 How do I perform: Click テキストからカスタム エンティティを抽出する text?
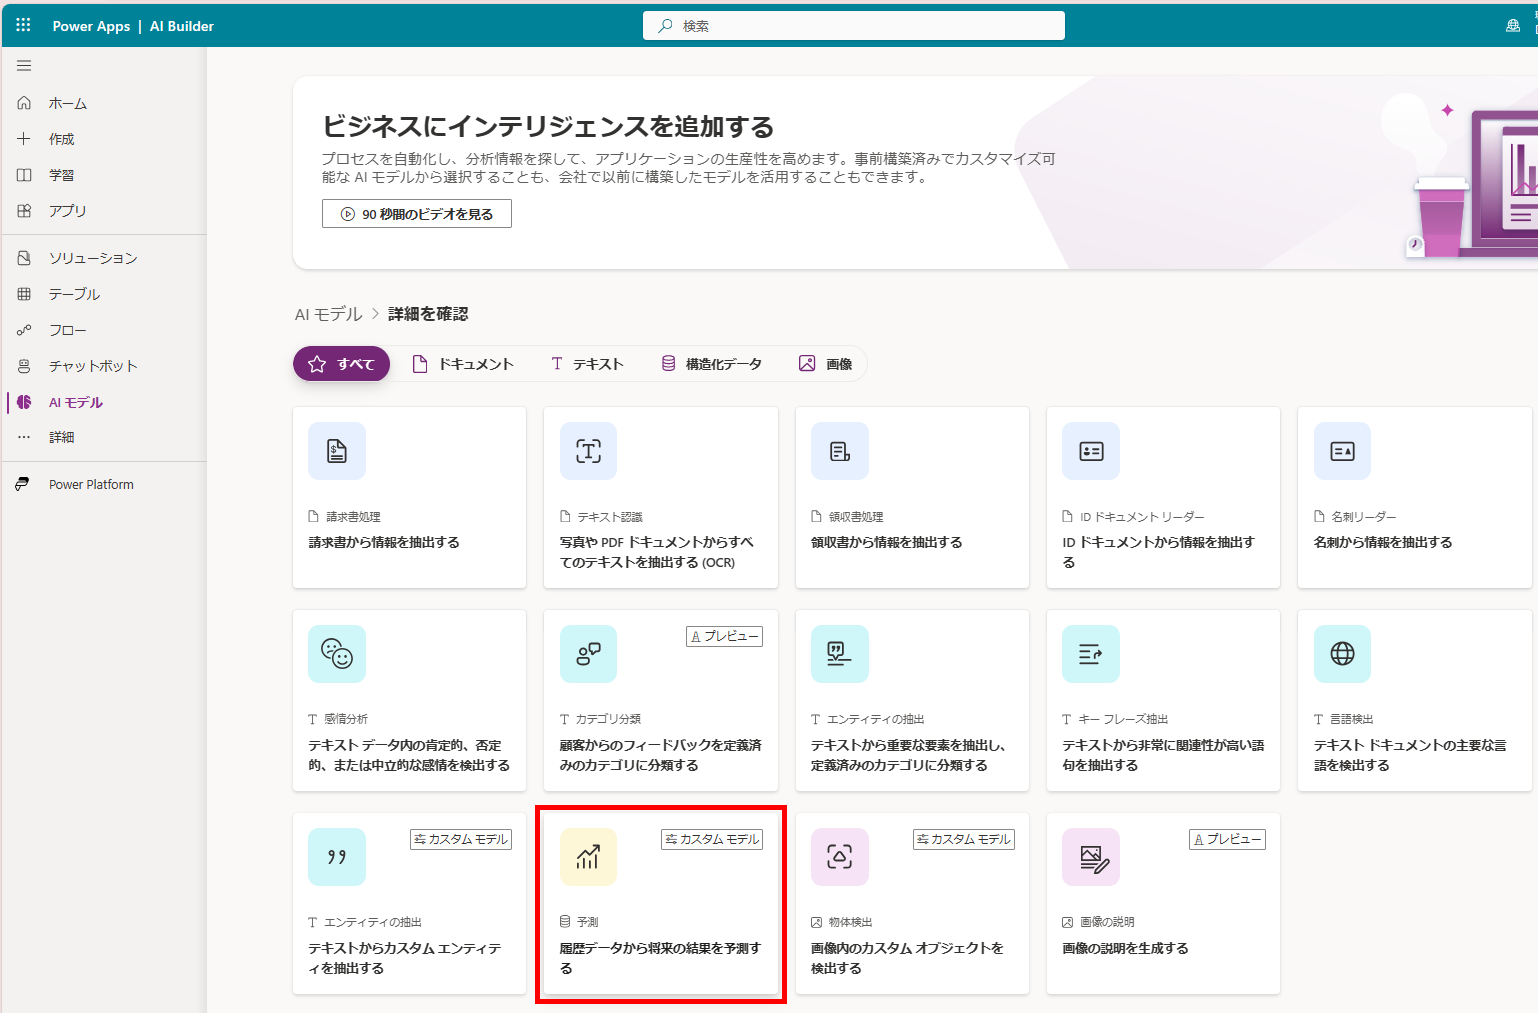[x=405, y=958]
